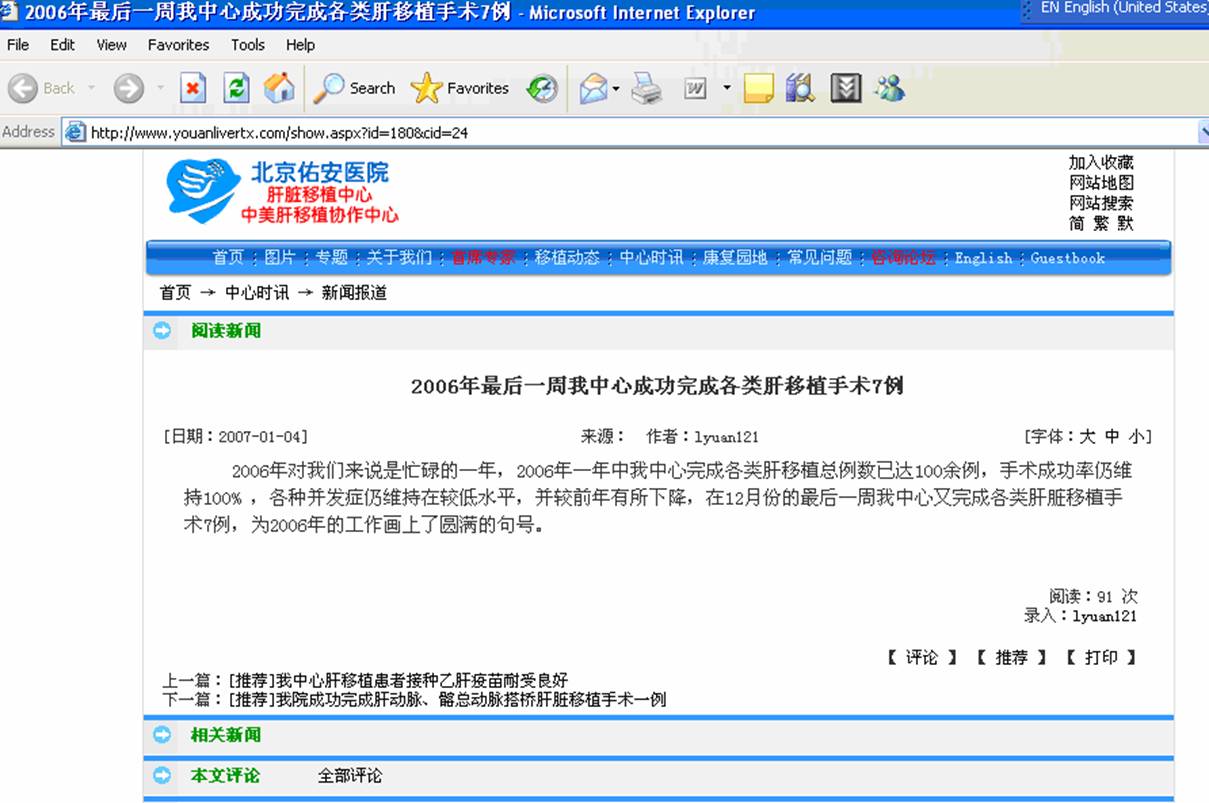Expand the Edit with Word dropdown arrow
Screen dimensions: 1209x803
(x=726, y=88)
